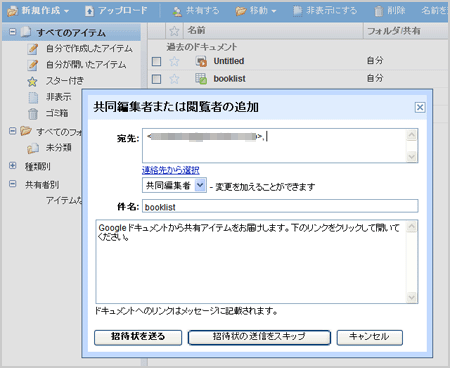Click 宛先 field scrollbar down arrow
Screen dimensions: 450x368
pyautogui.click(x=412, y=156)
